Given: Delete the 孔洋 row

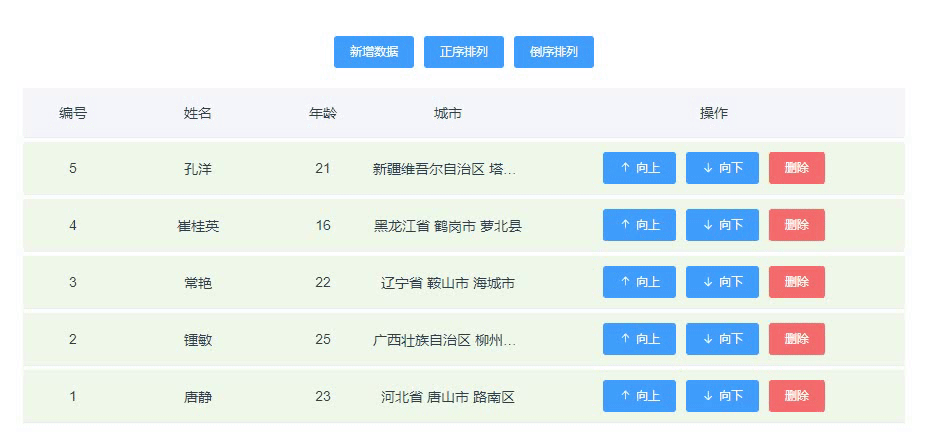Looking at the screenshot, I should coord(797,168).
